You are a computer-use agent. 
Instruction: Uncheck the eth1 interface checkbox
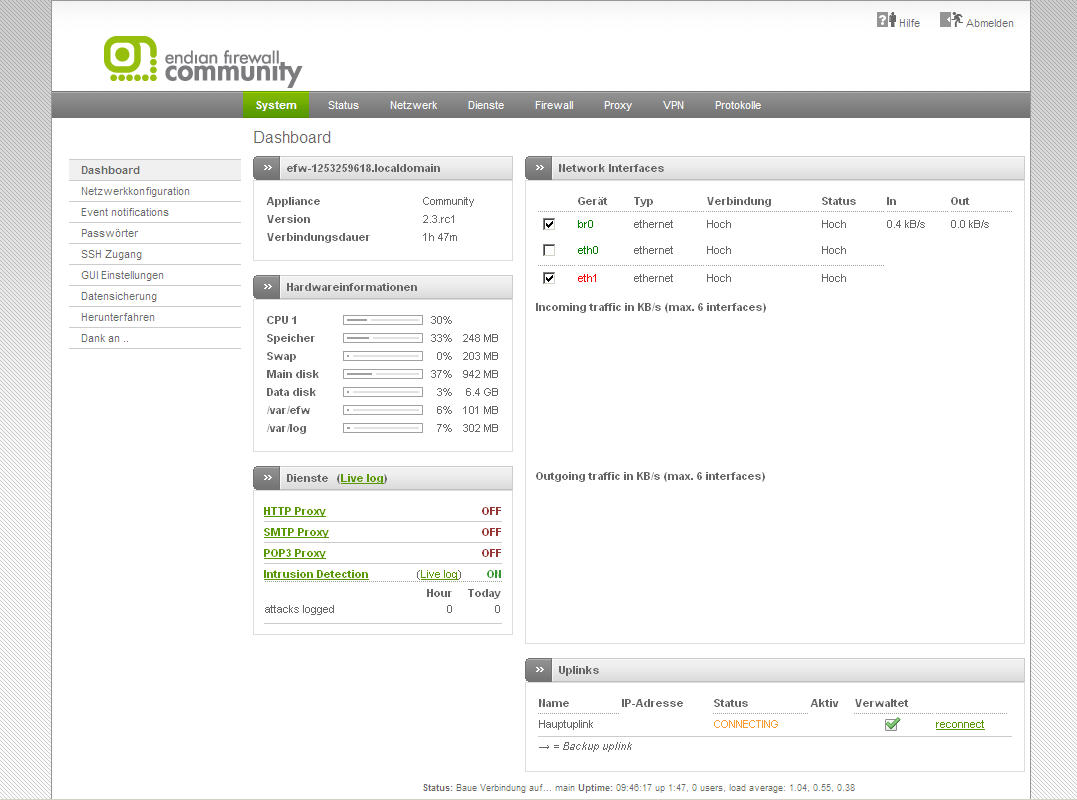pos(549,278)
